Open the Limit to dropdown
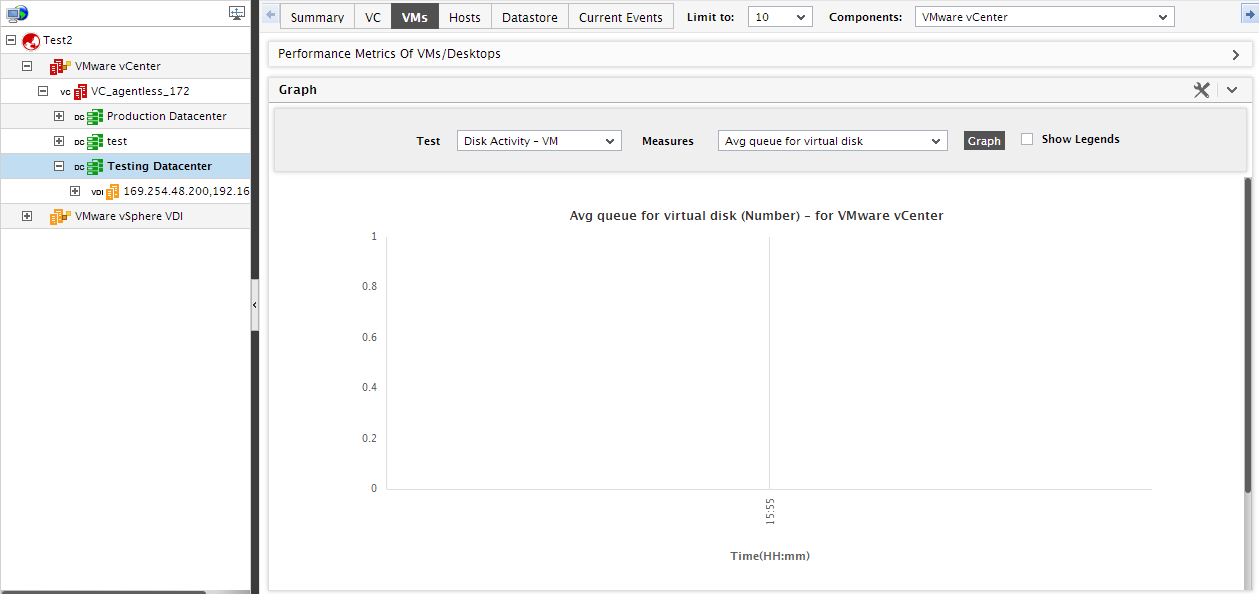1259x594 pixels. coord(780,17)
